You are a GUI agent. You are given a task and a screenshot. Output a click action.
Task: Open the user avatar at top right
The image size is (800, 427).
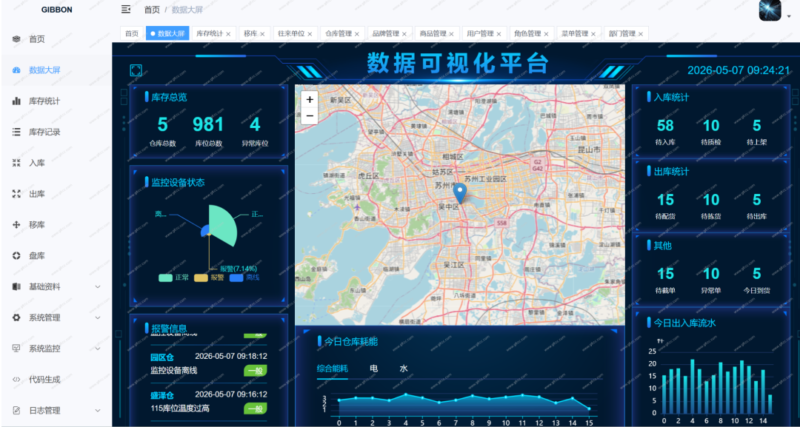770,10
